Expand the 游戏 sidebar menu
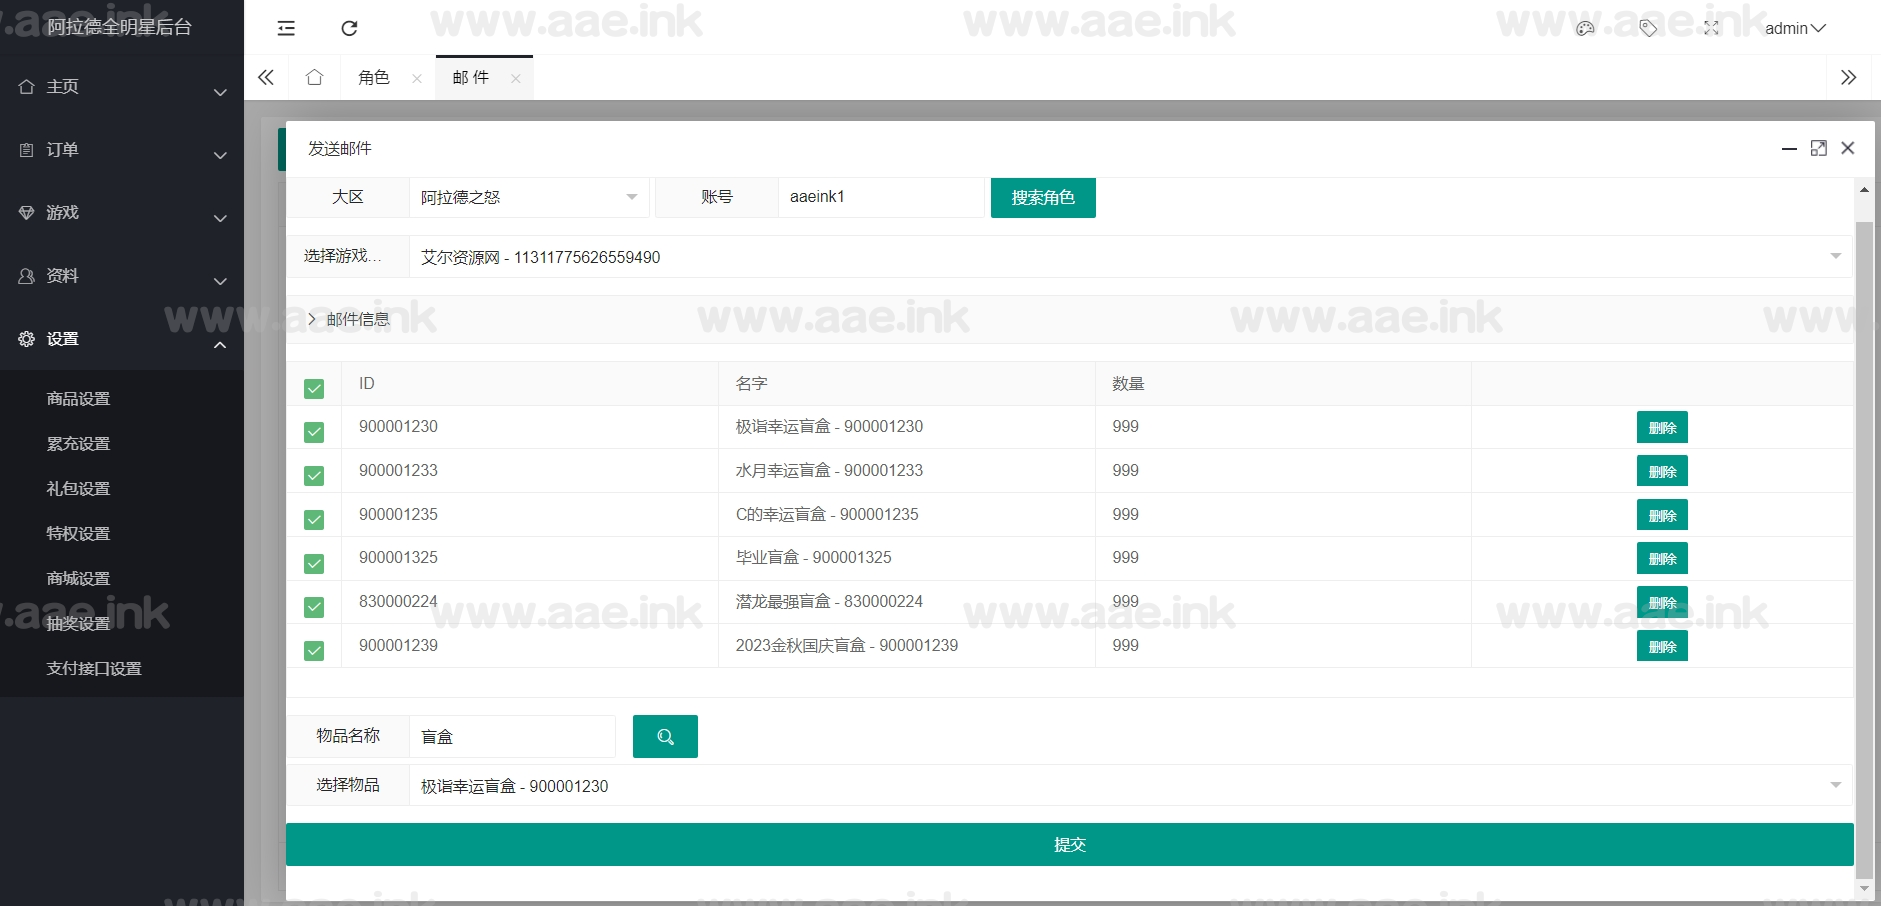The image size is (1881, 906). [122, 213]
